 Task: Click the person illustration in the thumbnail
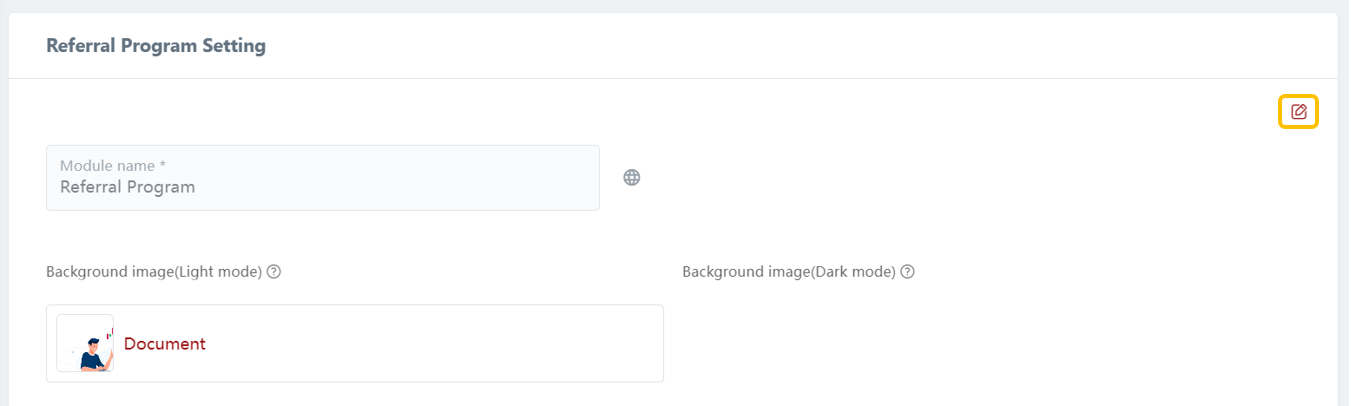pos(92,354)
